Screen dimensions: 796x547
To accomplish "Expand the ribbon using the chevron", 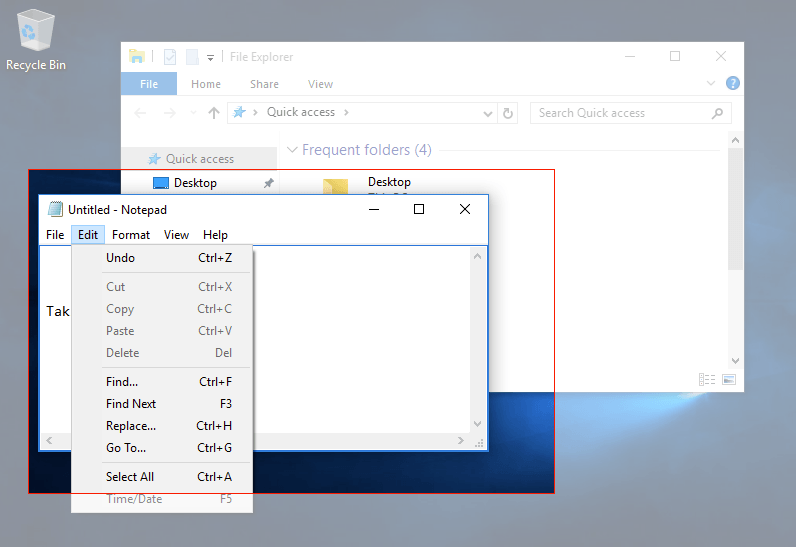I will [711, 84].
